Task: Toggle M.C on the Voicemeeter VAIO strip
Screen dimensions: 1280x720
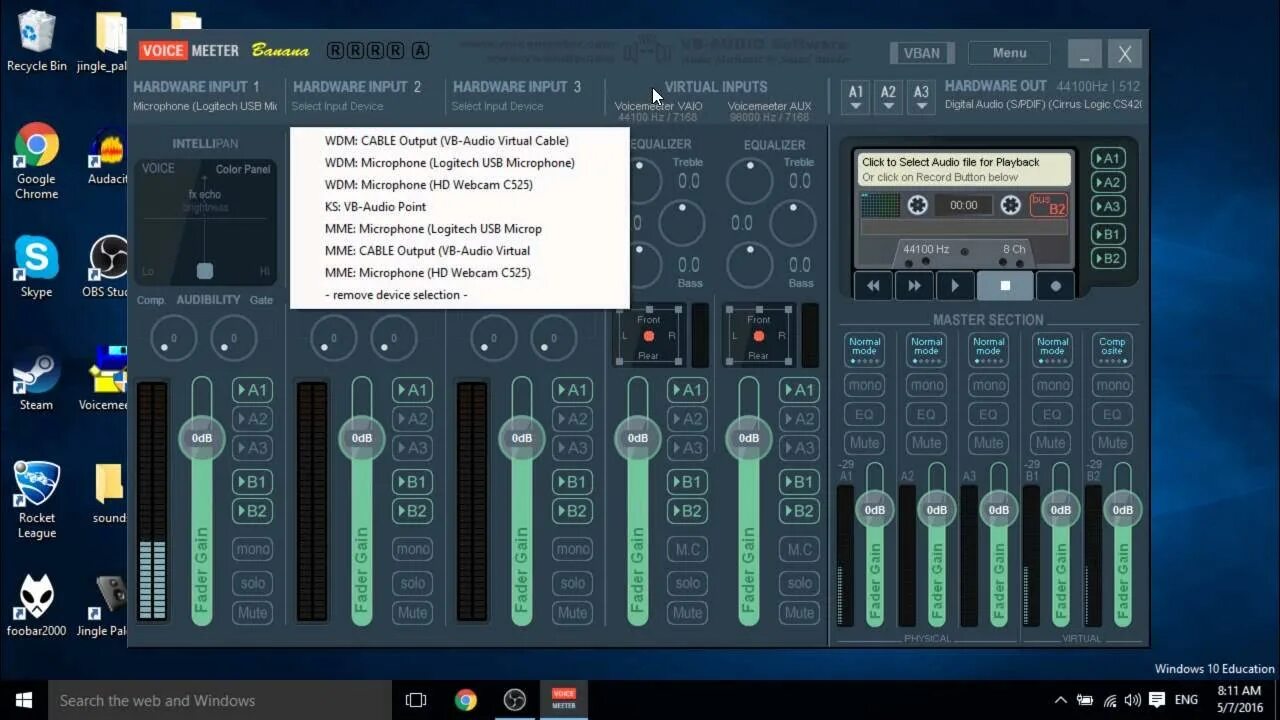Action: coord(687,549)
